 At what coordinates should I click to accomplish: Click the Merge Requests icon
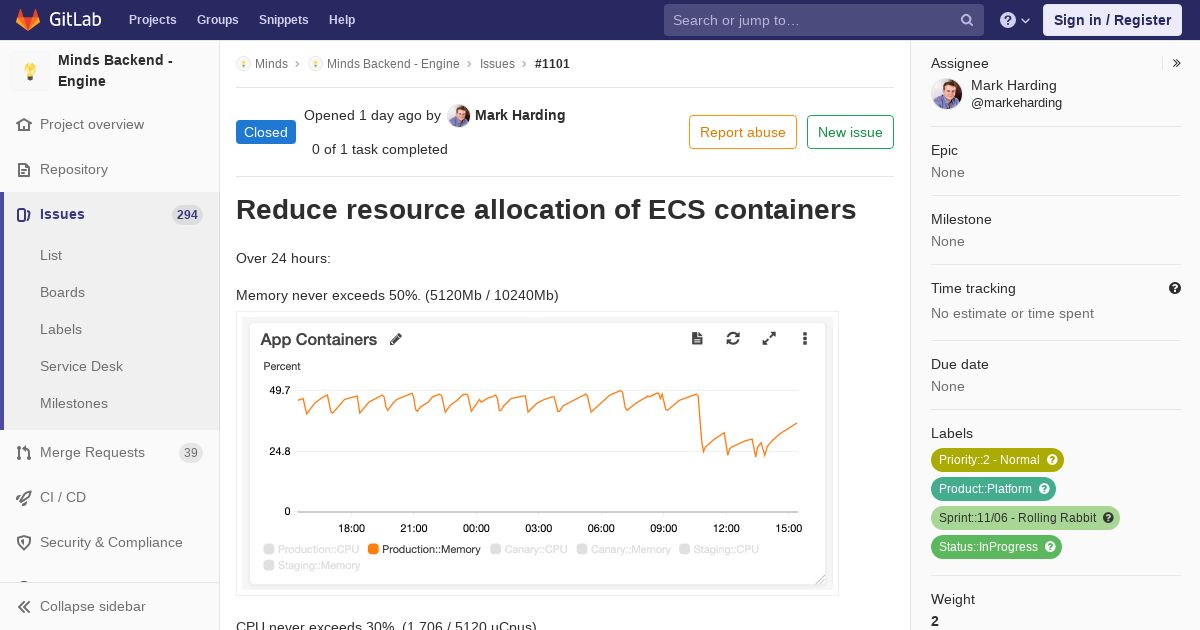(x=24, y=453)
